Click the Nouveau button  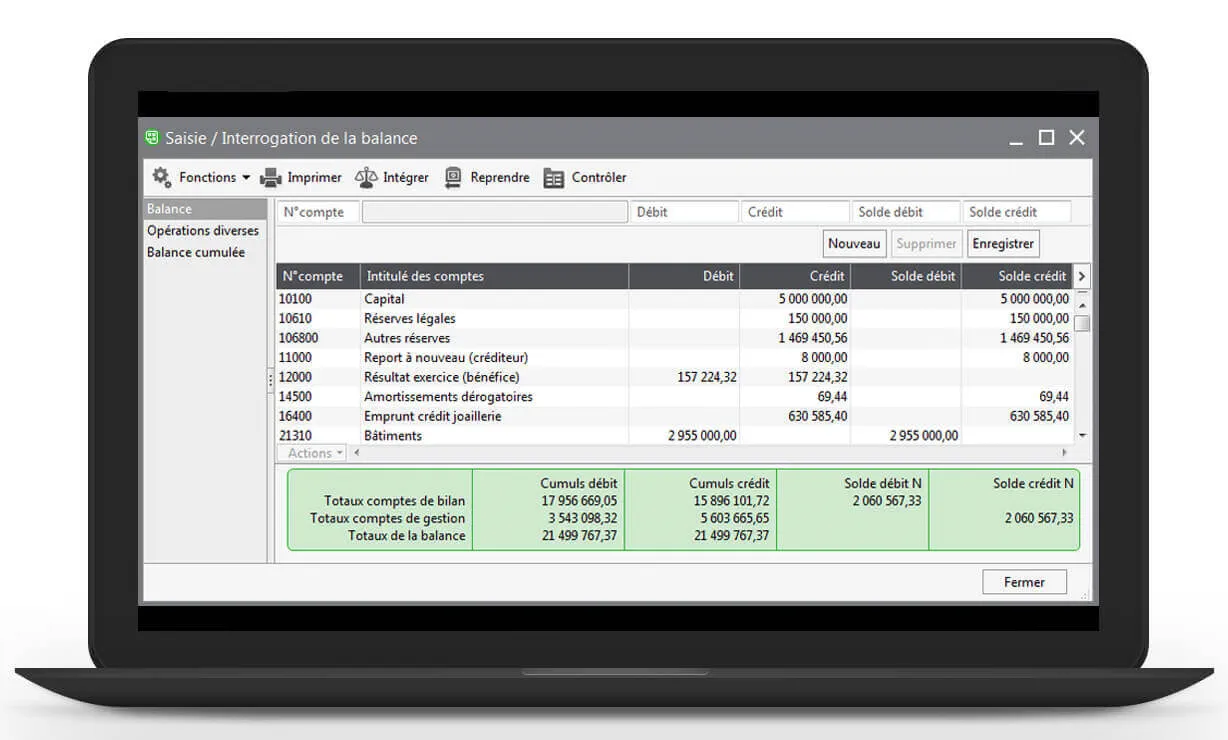click(x=855, y=243)
